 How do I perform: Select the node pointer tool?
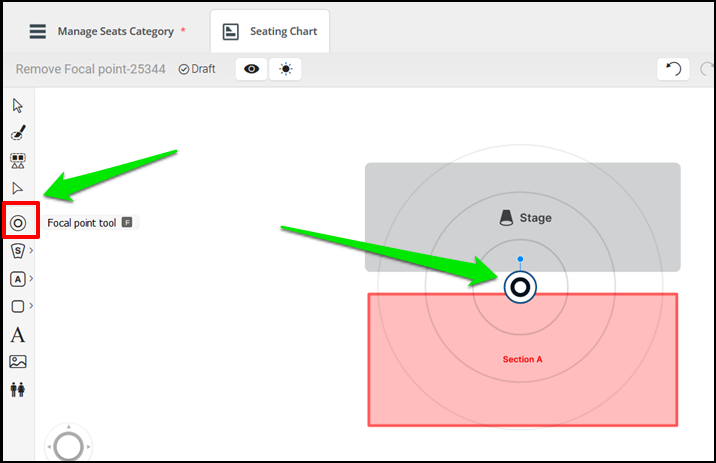pos(17,188)
